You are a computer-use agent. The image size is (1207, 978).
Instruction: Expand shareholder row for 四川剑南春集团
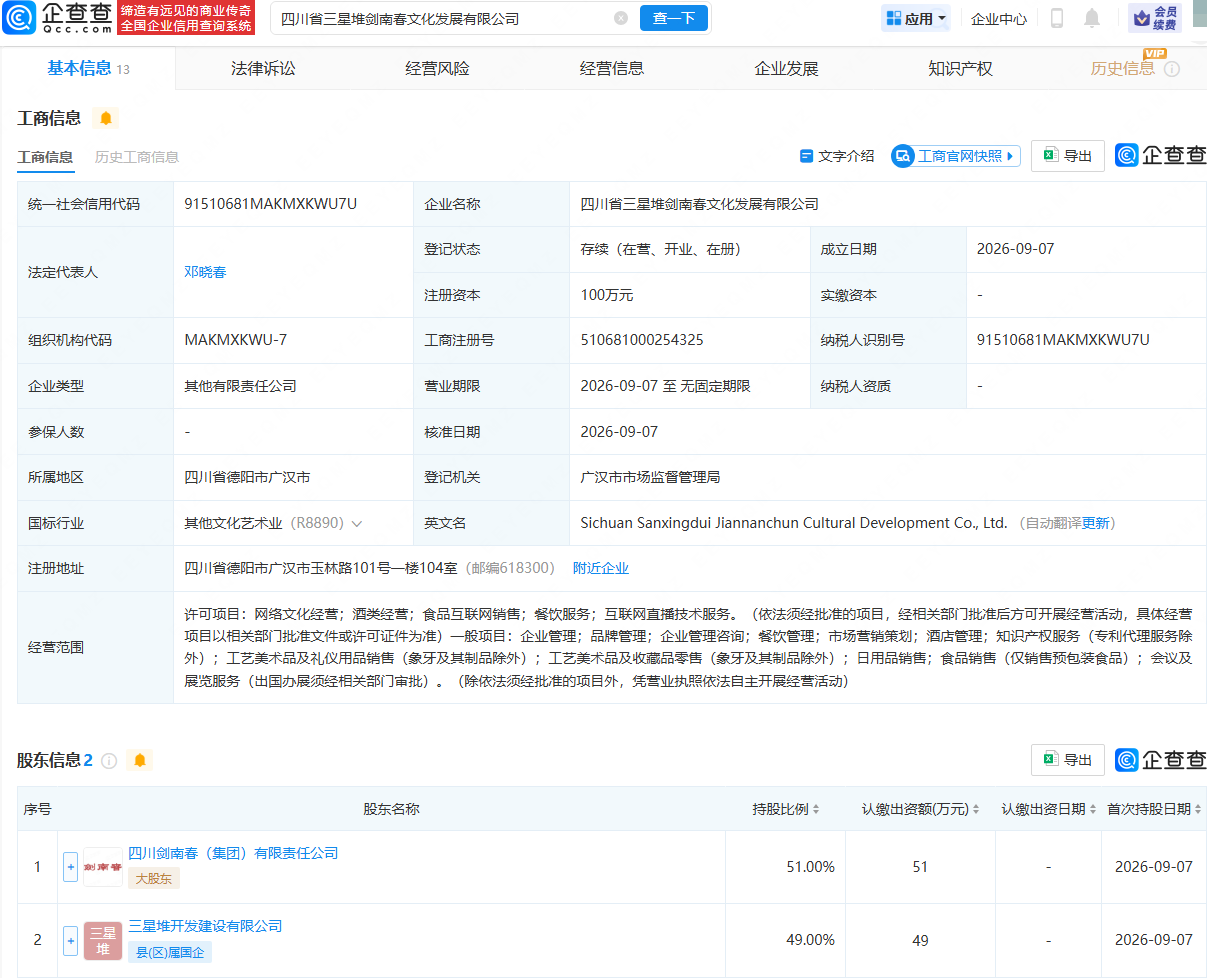(x=70, y=867)
